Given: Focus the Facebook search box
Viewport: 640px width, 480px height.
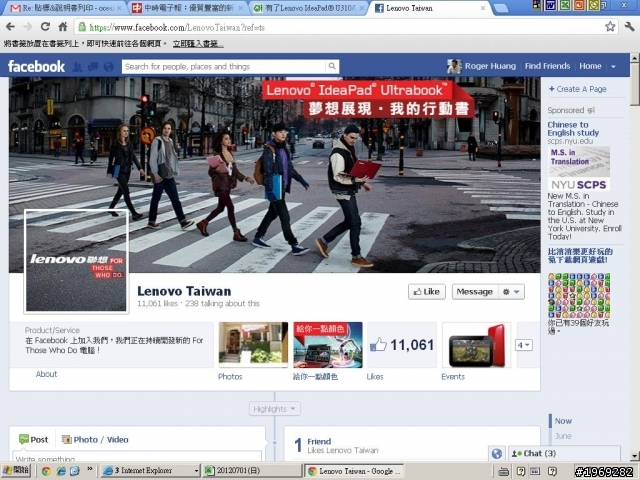Looking at the screenshot, I should point(224,67).
